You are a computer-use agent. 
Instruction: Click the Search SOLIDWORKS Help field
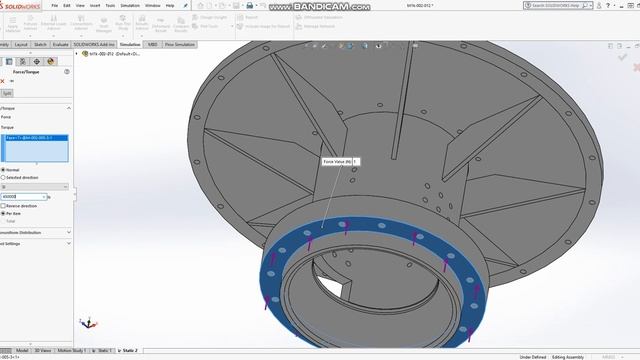pyautogui.click(x=557, y=6)
